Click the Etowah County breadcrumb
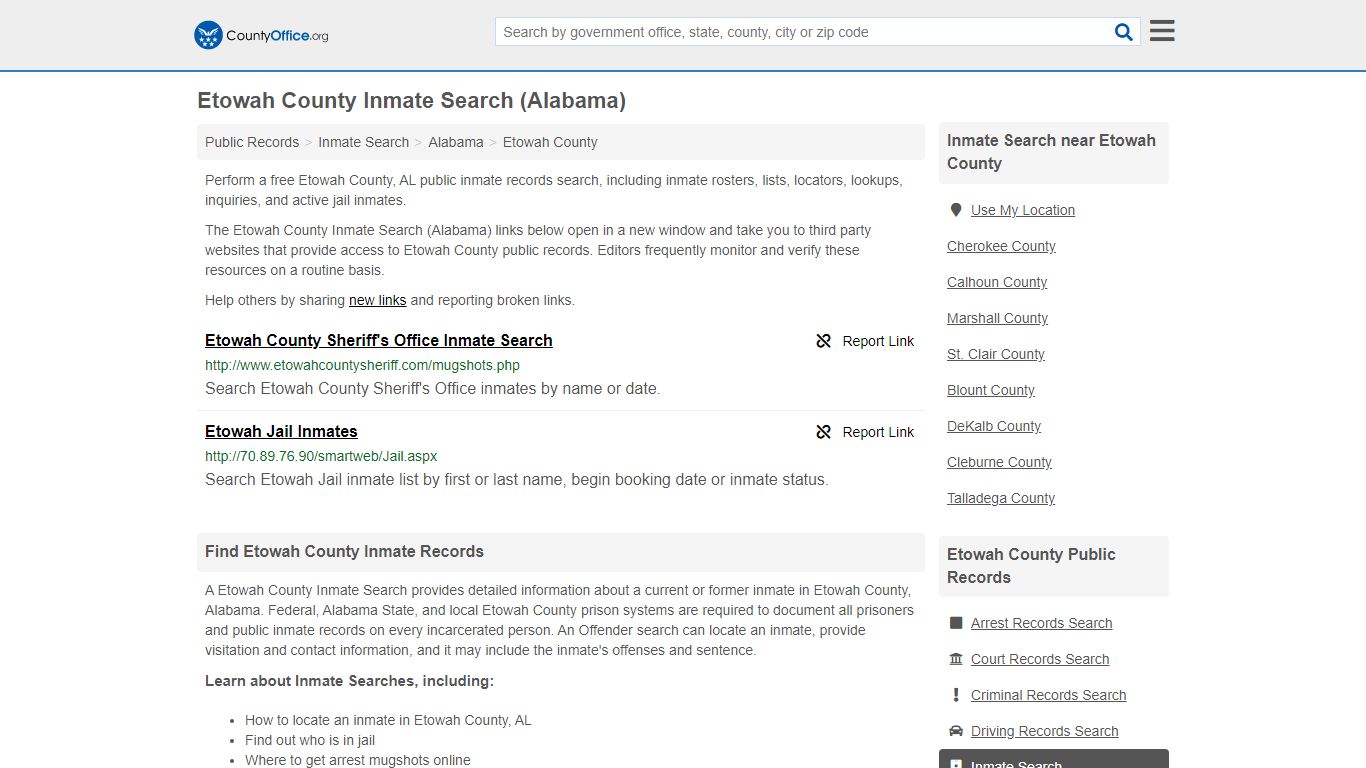 click(550, 142)
